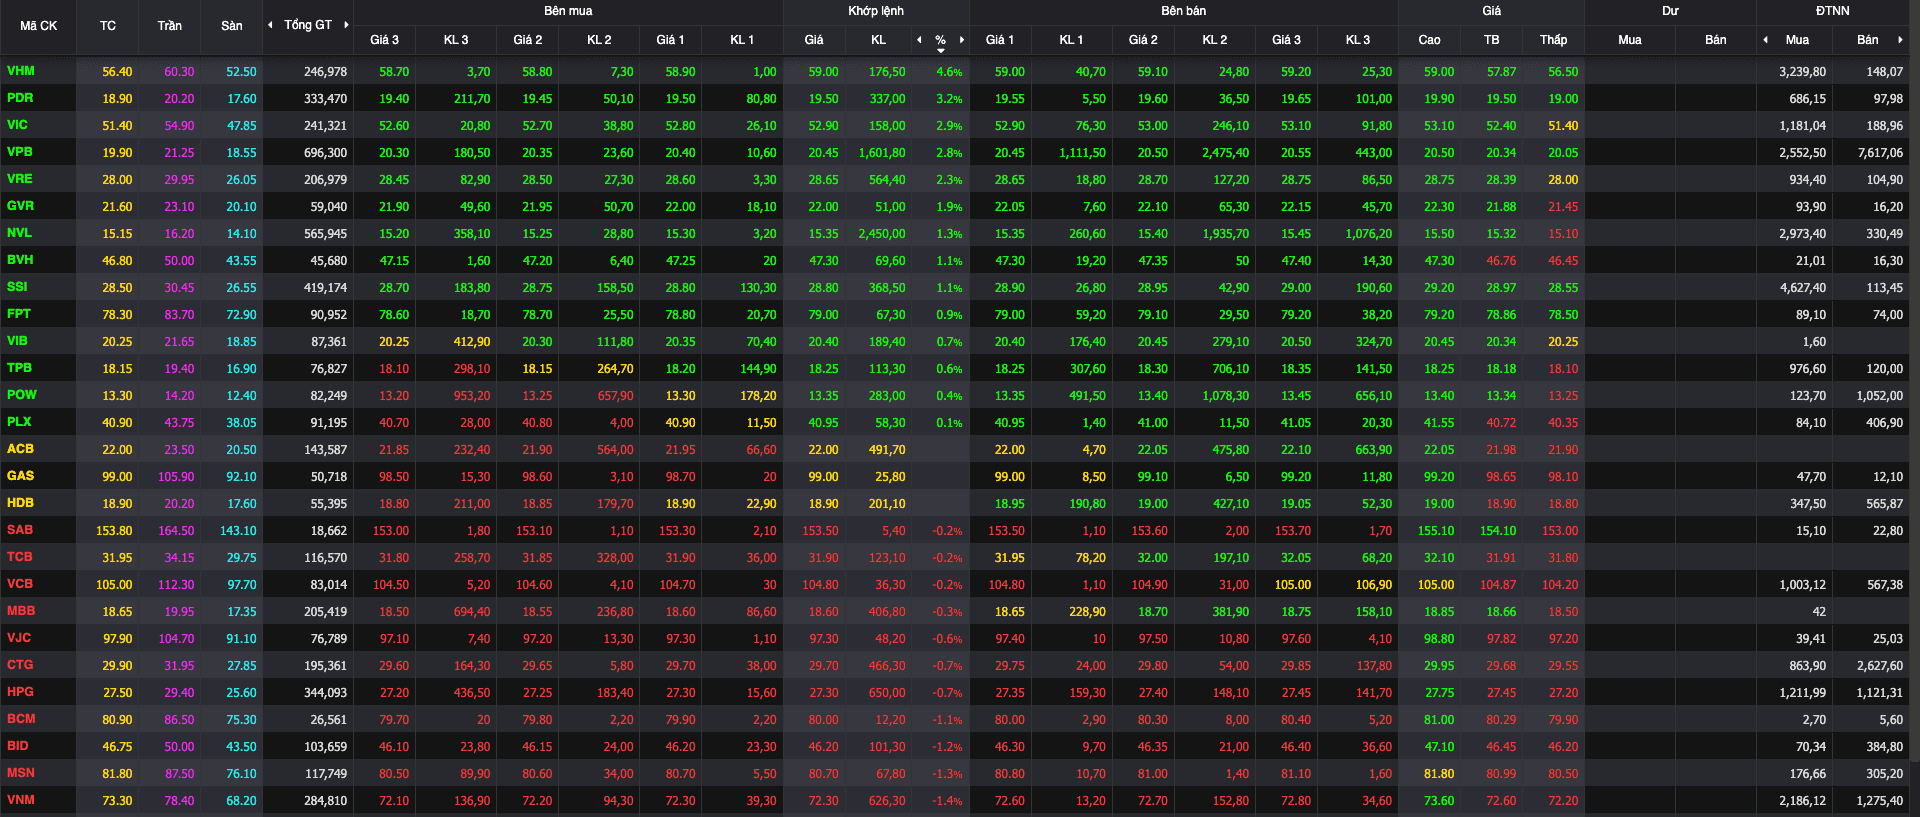Viewport: 1920px width, 817px height.
Task: Open stock symbol MBB
Action: click(21, 611)
